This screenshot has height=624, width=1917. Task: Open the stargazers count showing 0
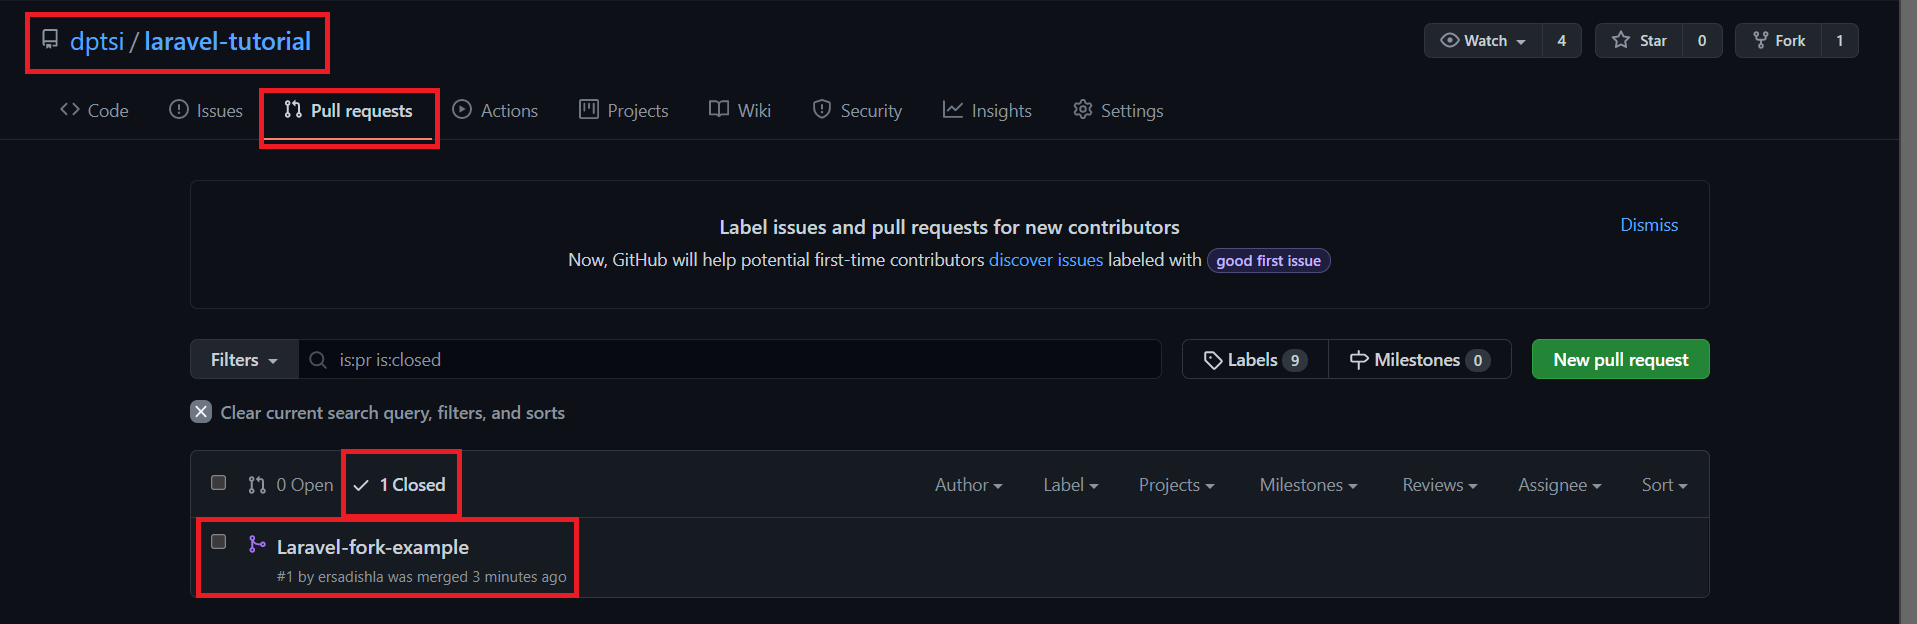pos(1702,41)
